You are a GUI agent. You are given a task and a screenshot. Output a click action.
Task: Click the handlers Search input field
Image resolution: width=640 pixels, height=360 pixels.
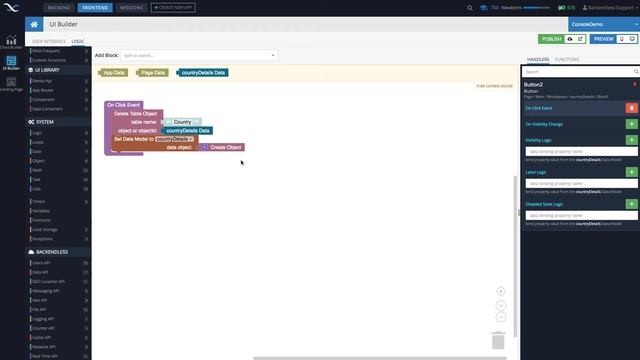click(578, 72)
